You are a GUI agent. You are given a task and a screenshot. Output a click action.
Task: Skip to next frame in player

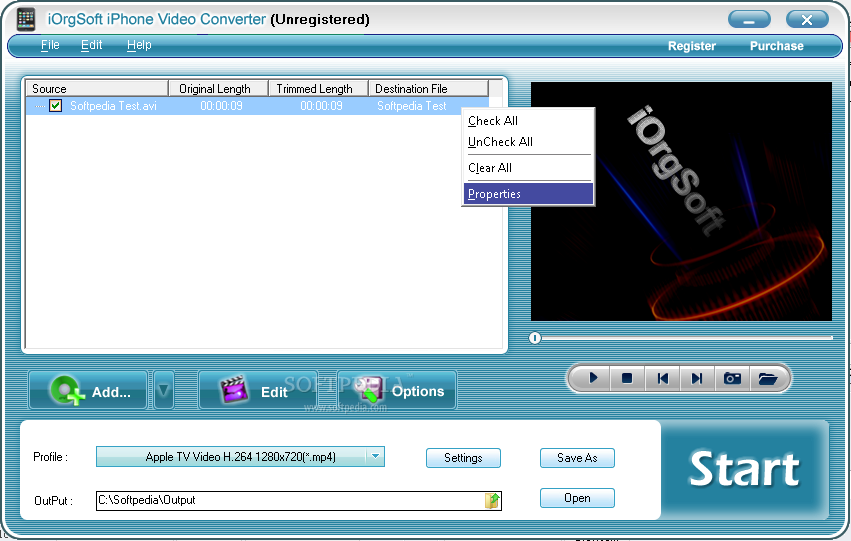[697, 378]
